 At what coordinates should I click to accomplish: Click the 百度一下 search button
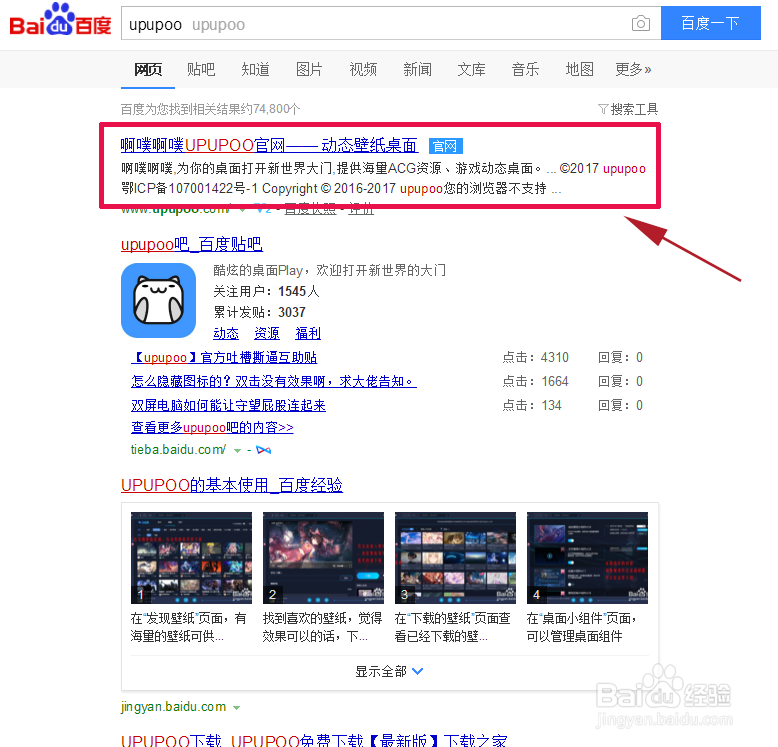coord(711,23)
